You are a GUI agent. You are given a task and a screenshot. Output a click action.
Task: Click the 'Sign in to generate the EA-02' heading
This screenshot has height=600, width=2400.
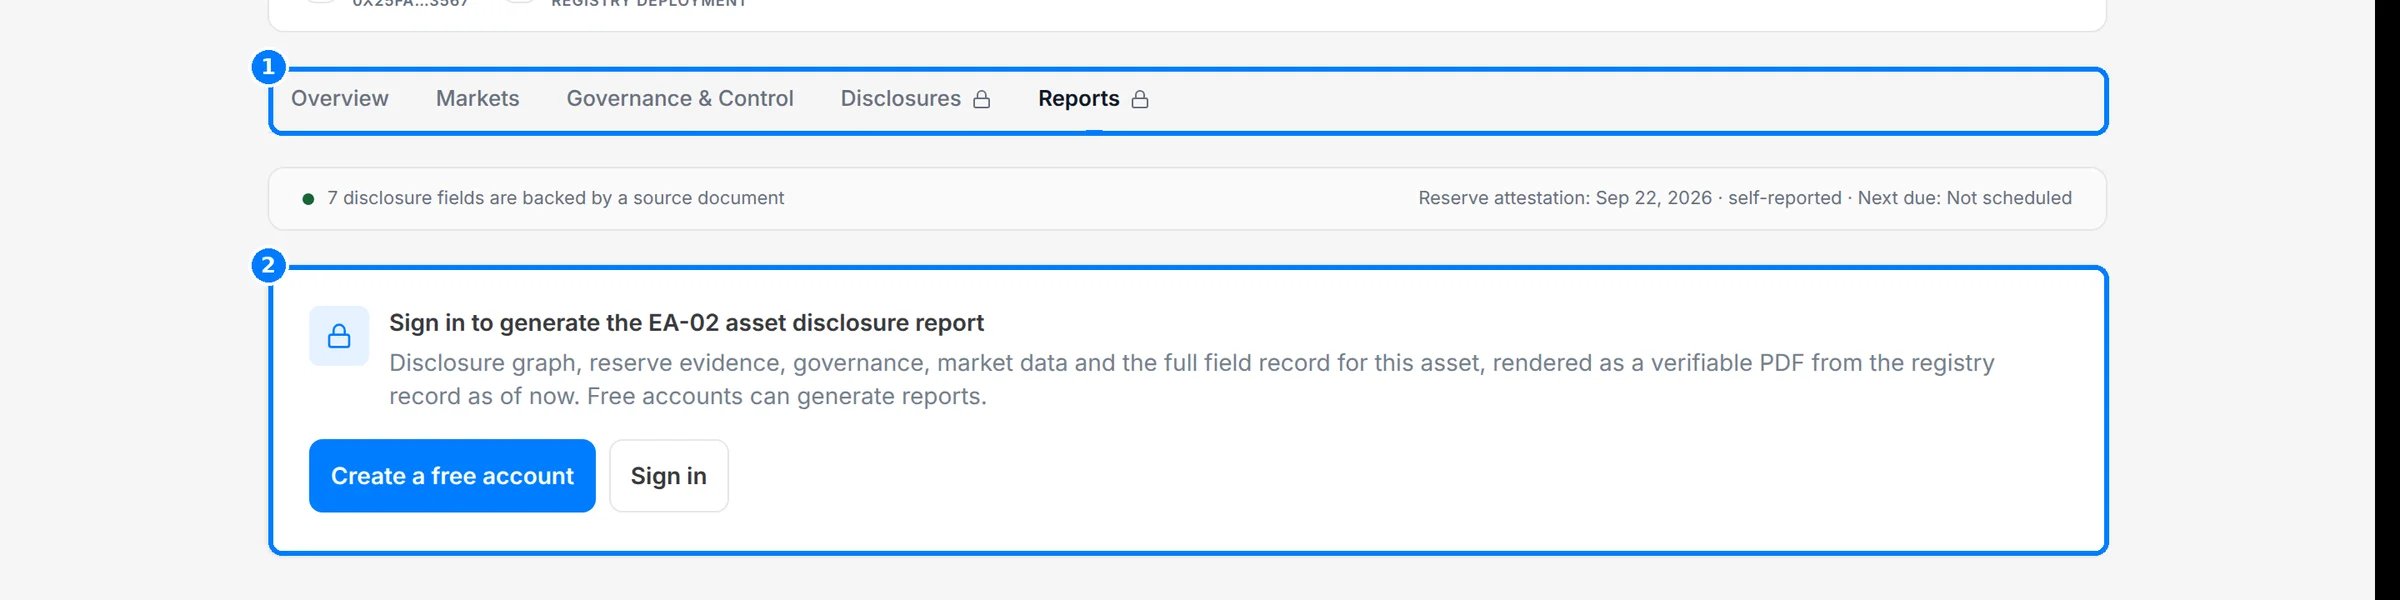coord(686,323)
